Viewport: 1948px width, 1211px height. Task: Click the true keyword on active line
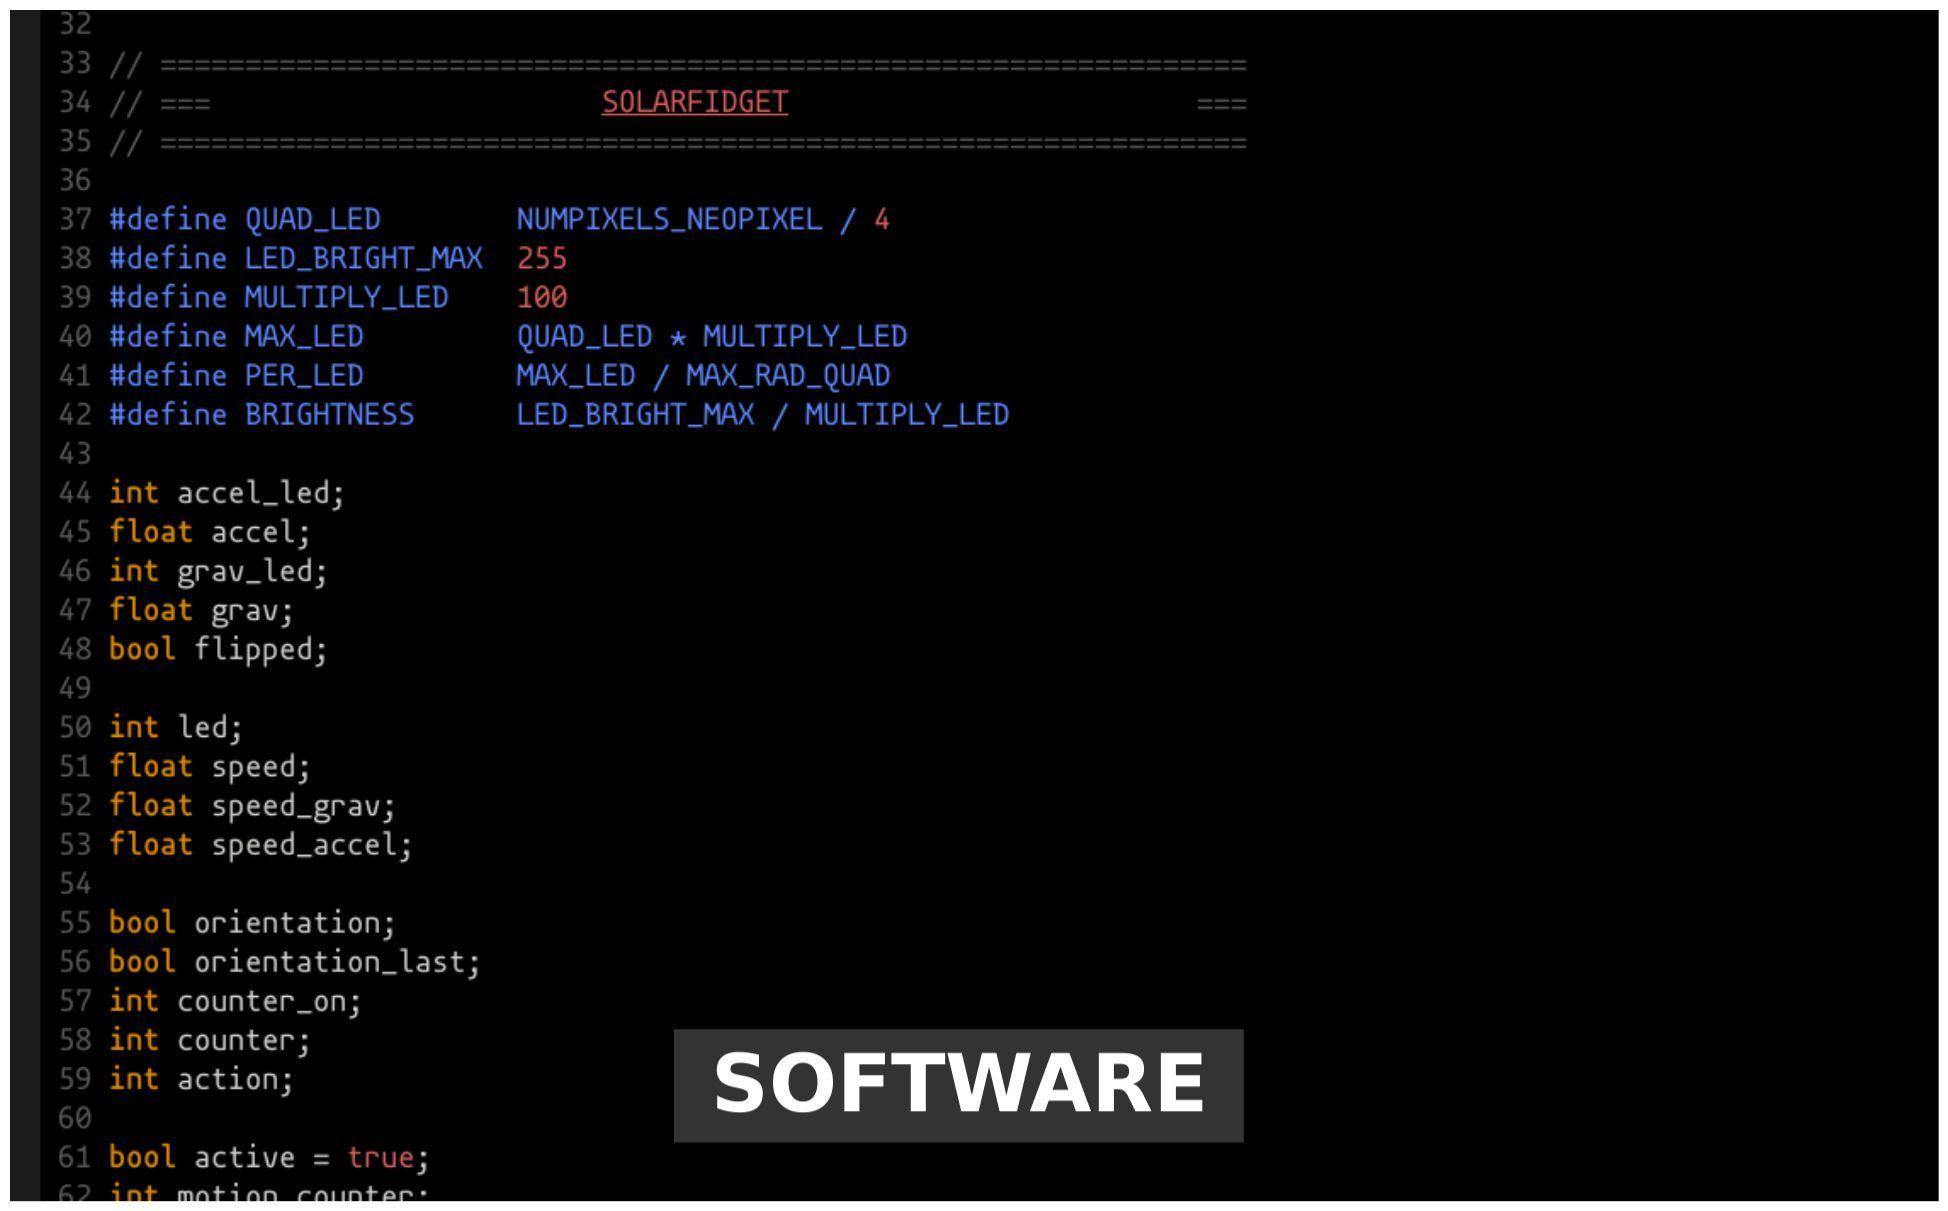tap(380, 1157)
